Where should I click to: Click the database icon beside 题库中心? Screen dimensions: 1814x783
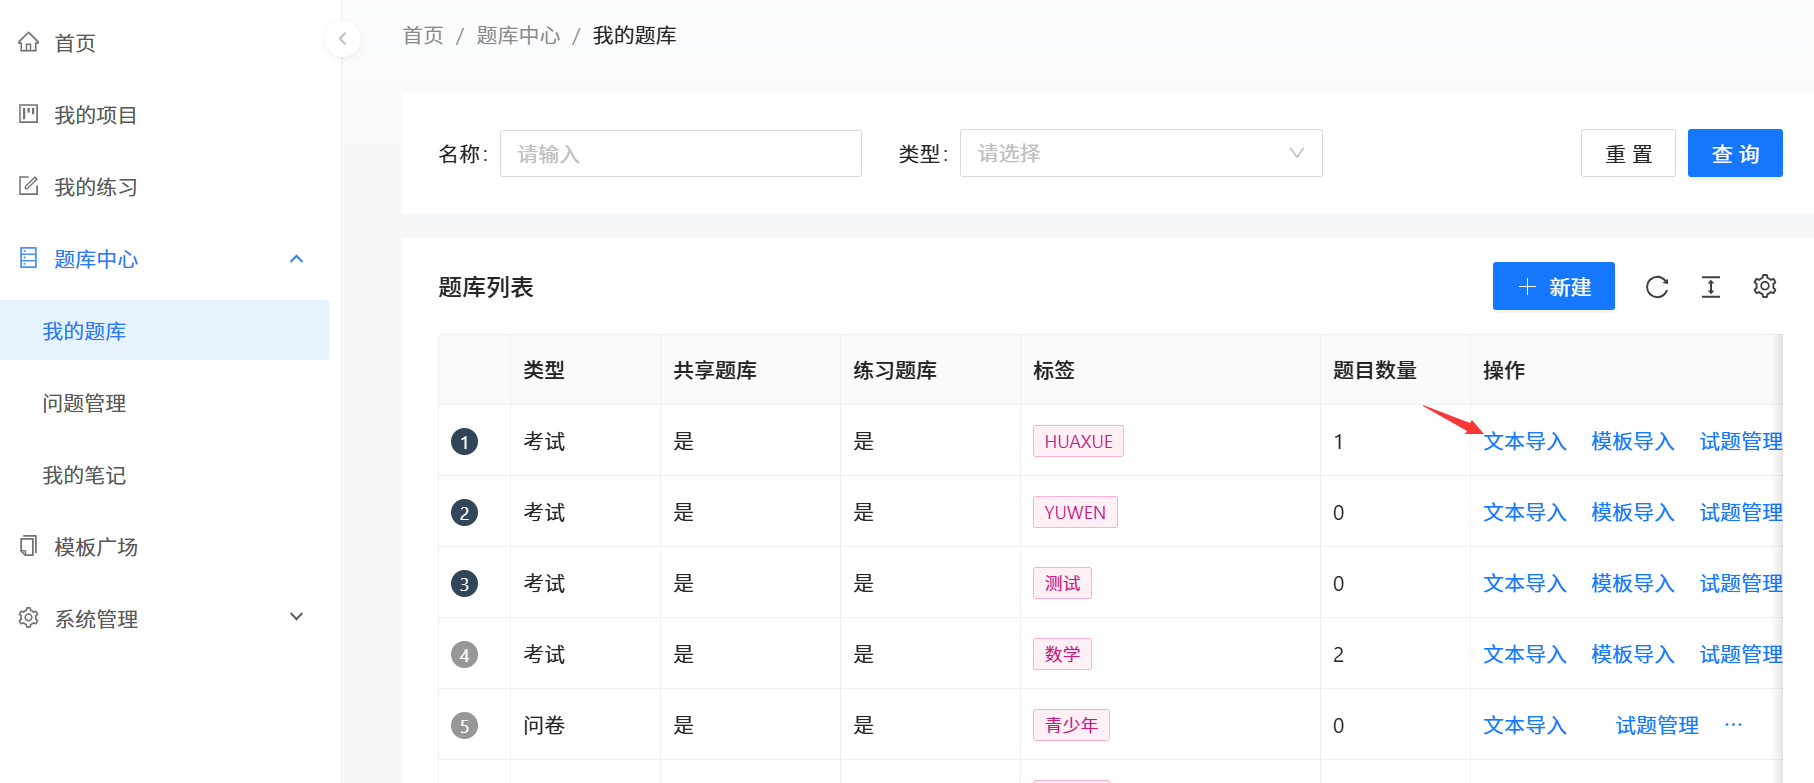point(29,258)
